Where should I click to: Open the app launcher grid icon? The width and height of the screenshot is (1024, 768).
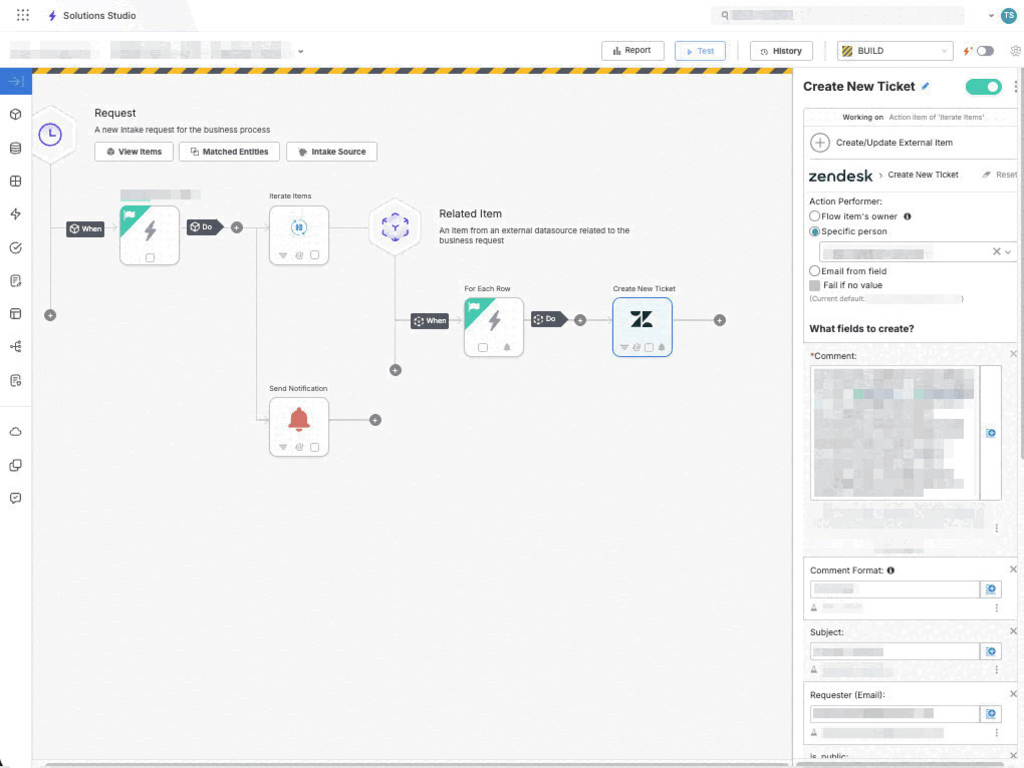[x=23, y=16]
